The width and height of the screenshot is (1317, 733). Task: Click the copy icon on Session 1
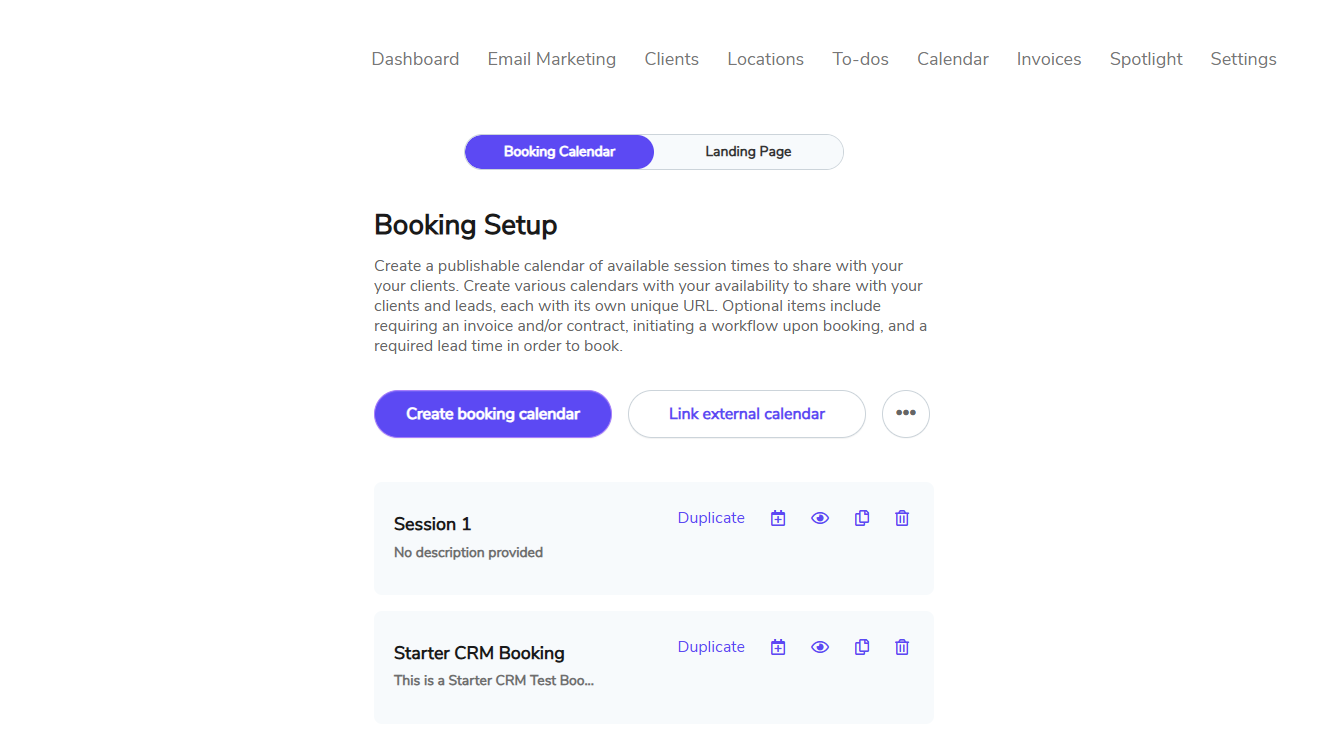pos(862,518)
